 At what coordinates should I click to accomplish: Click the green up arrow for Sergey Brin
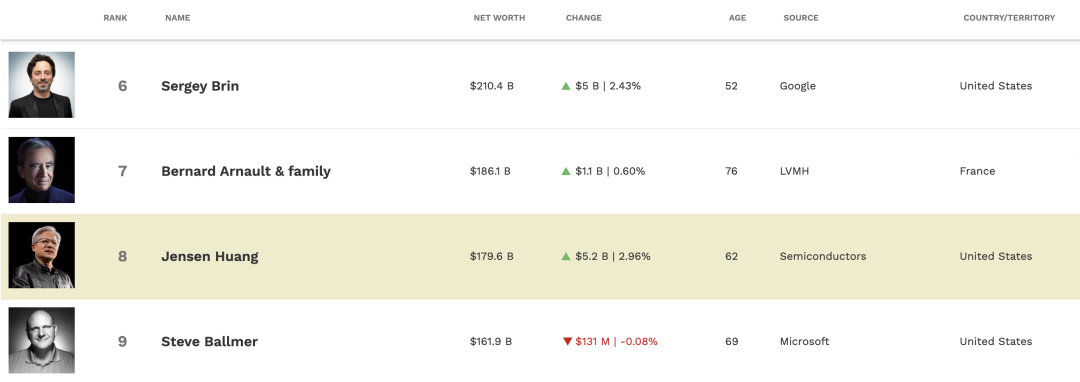pos(566,86)
